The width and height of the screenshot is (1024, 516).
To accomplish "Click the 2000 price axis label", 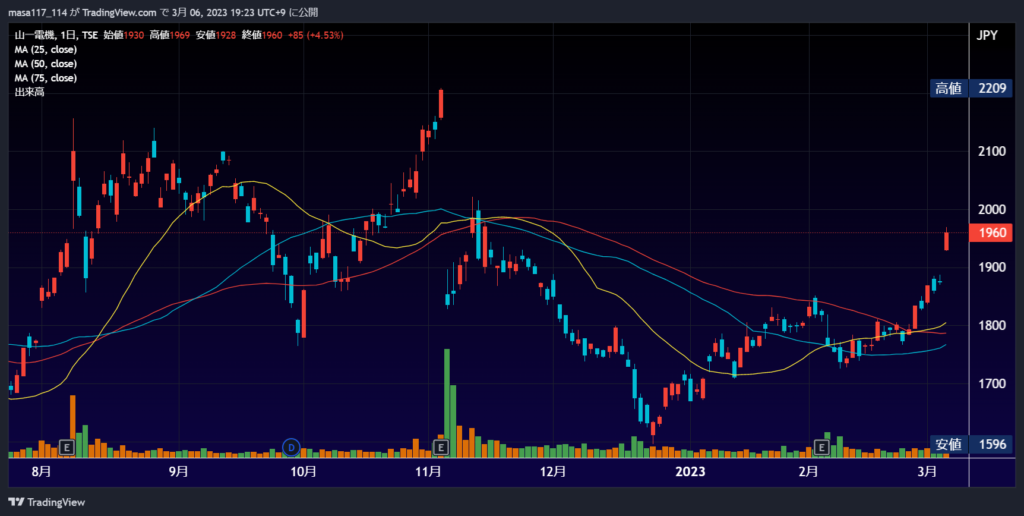I will tap(991, 210).
